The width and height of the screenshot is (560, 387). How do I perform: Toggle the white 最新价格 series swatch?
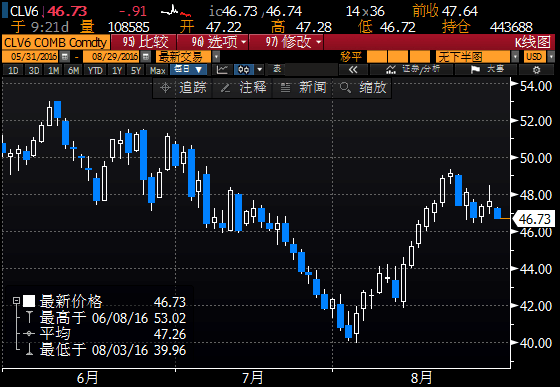coord(29,301)
